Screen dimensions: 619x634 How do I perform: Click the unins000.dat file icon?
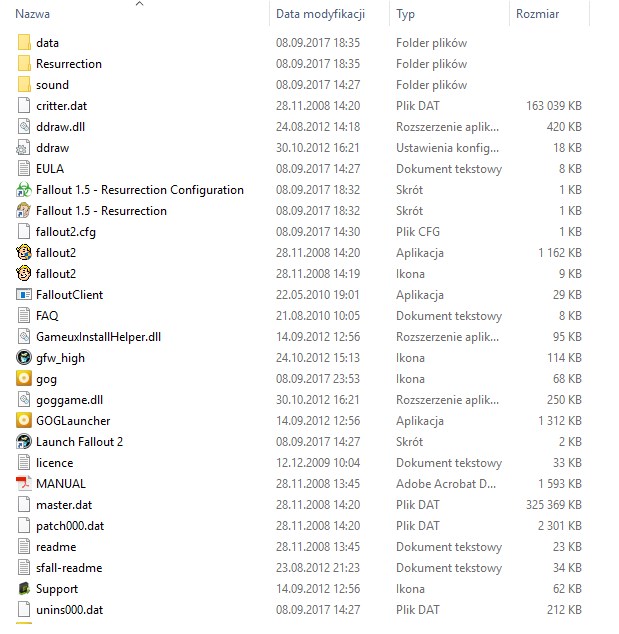click(24, 610)
